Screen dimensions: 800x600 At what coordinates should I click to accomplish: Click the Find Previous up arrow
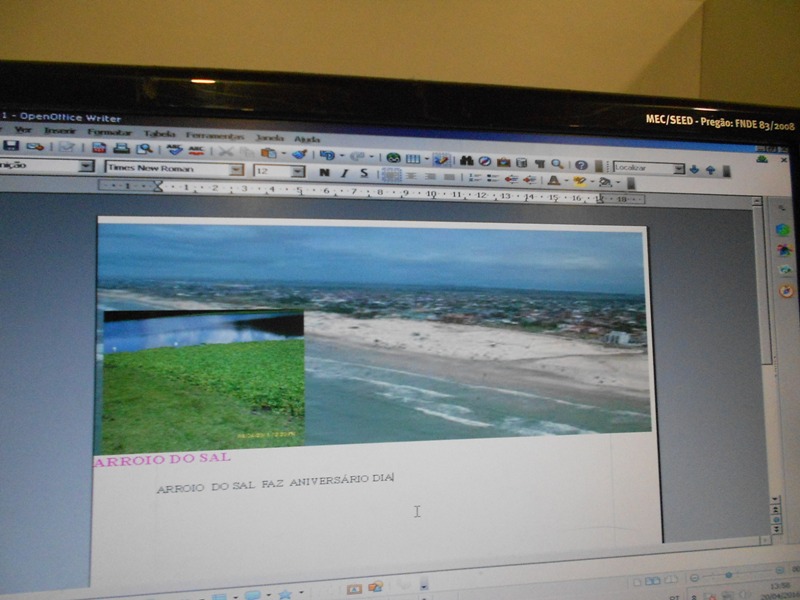pos(710,170)
